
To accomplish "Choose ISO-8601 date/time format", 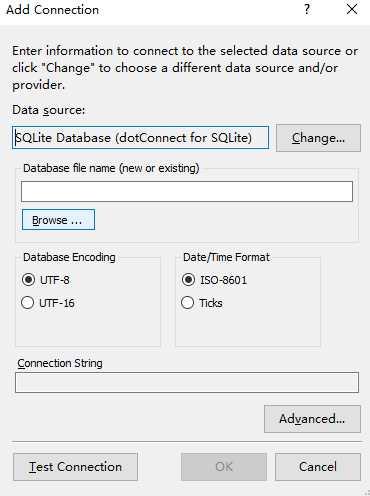I will 214,280.
